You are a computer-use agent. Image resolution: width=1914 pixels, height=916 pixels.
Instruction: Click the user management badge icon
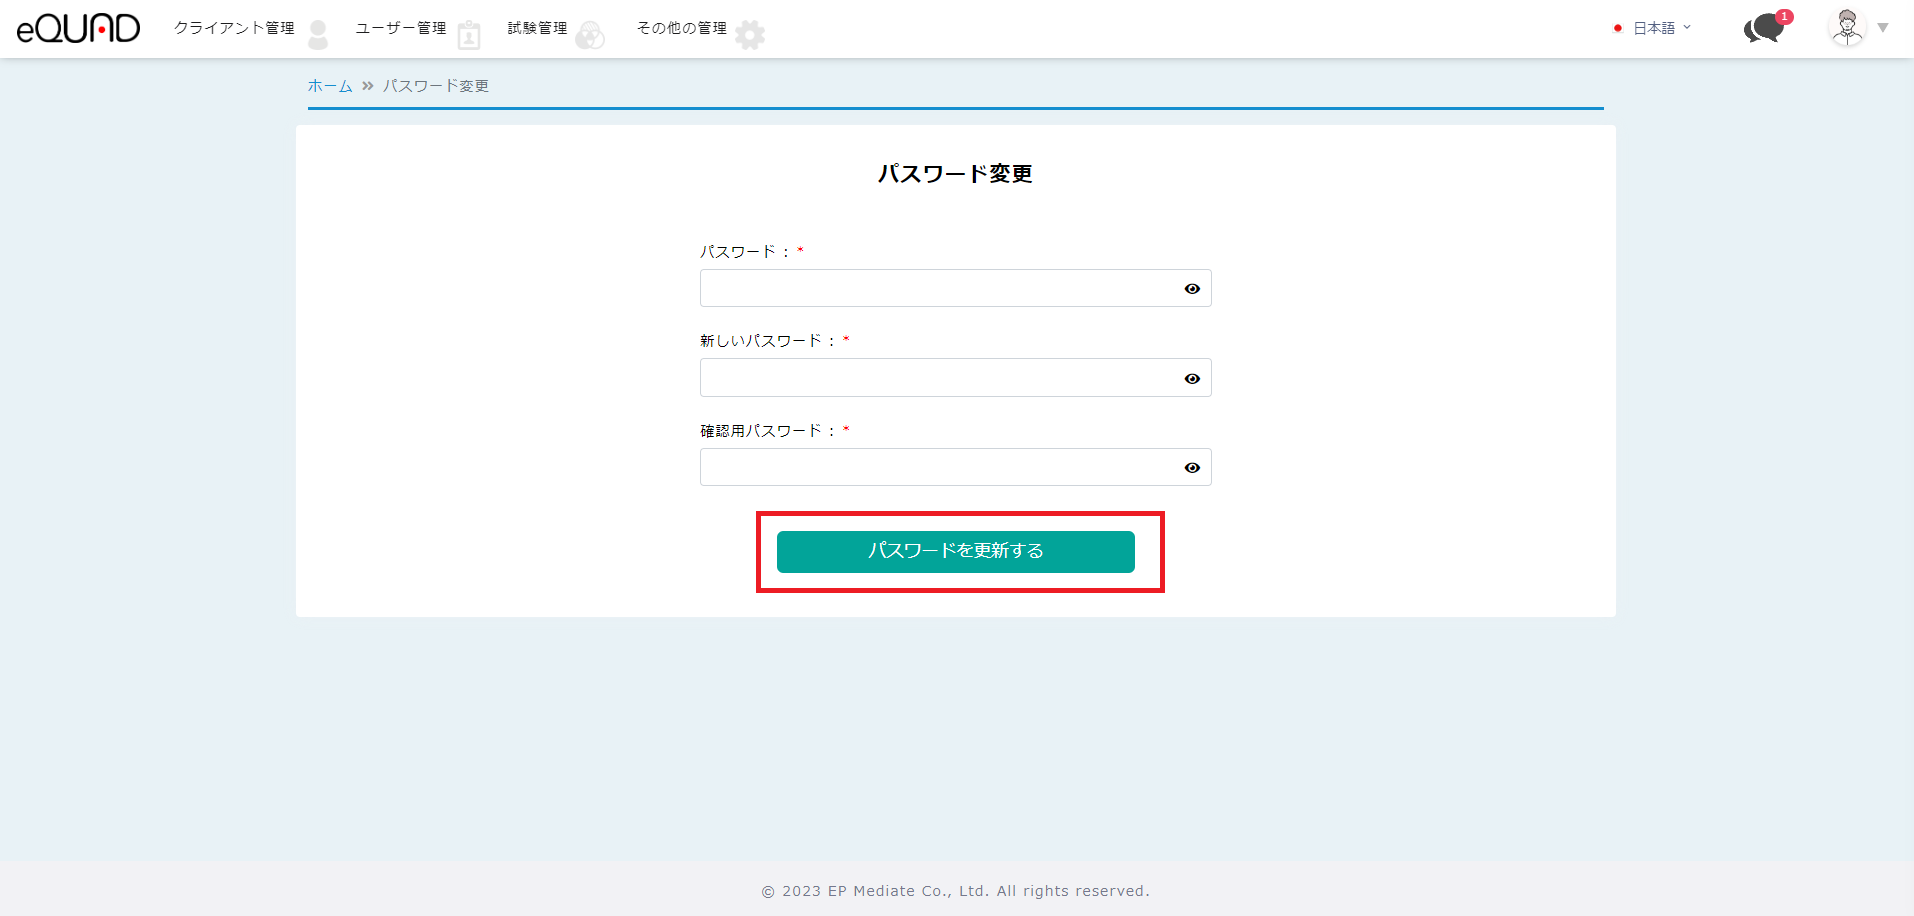click(x=468, y=35)
